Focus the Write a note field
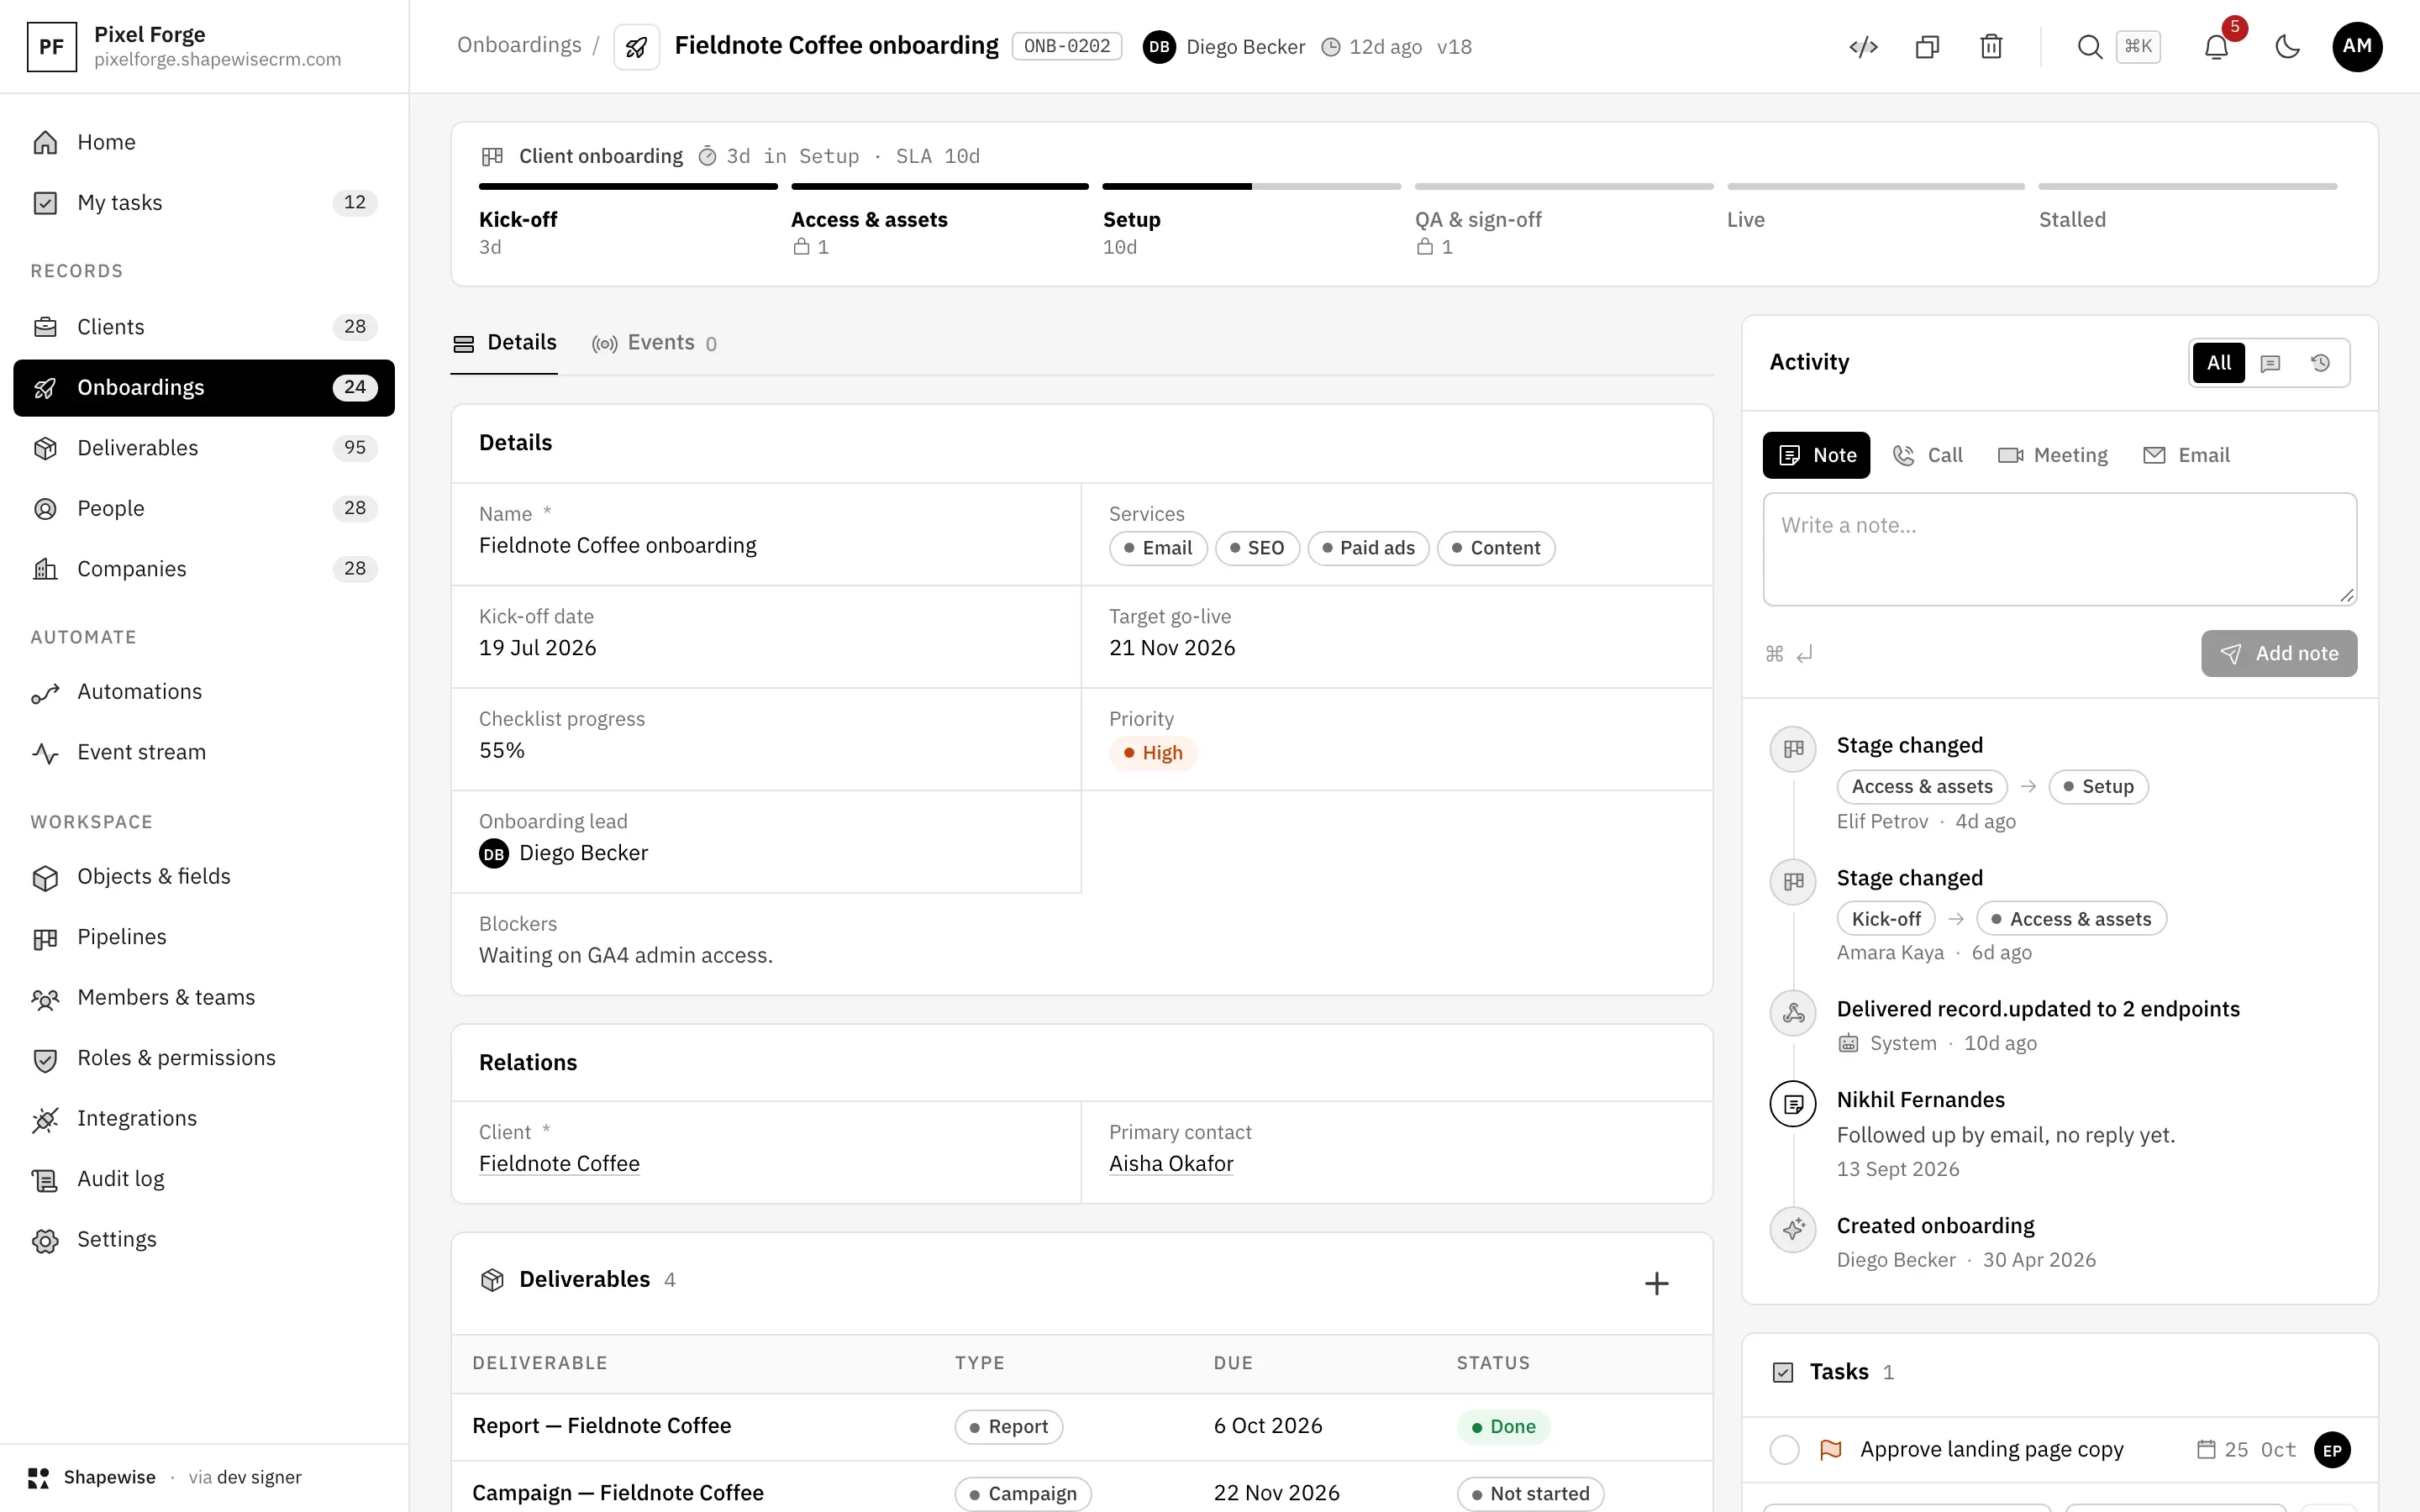 coord(2060,549)
